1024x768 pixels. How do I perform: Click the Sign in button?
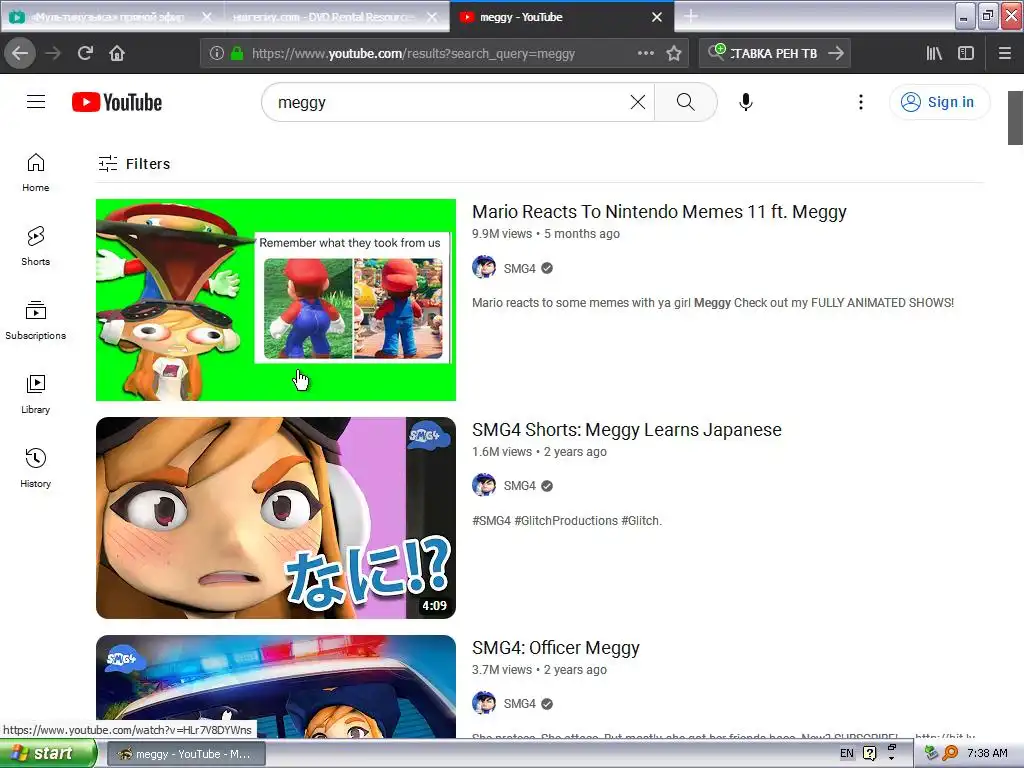point(939,102)
